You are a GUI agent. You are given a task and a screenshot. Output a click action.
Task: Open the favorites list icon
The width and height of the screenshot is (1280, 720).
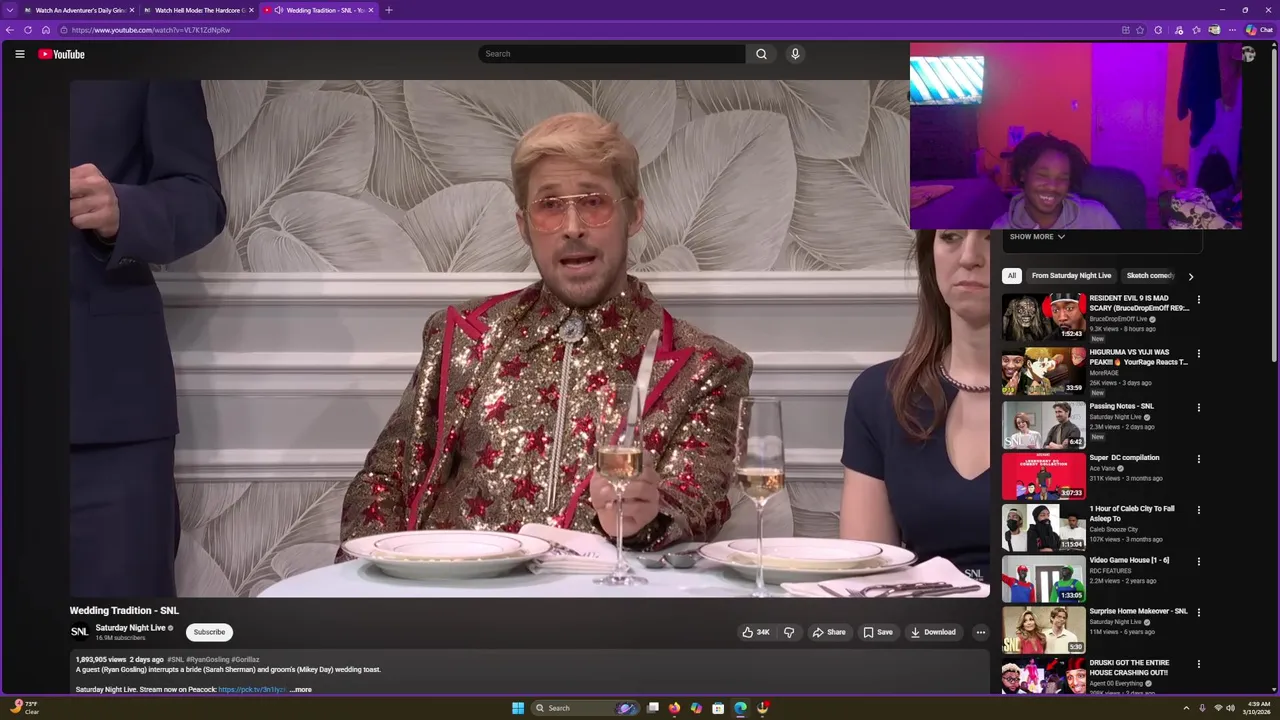pos(1196,30)
